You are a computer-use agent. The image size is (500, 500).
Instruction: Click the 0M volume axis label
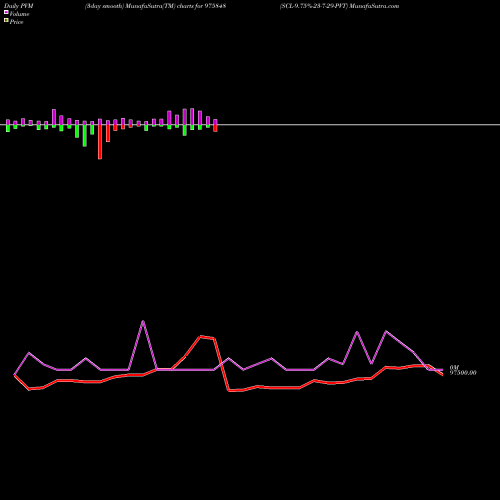454,368
